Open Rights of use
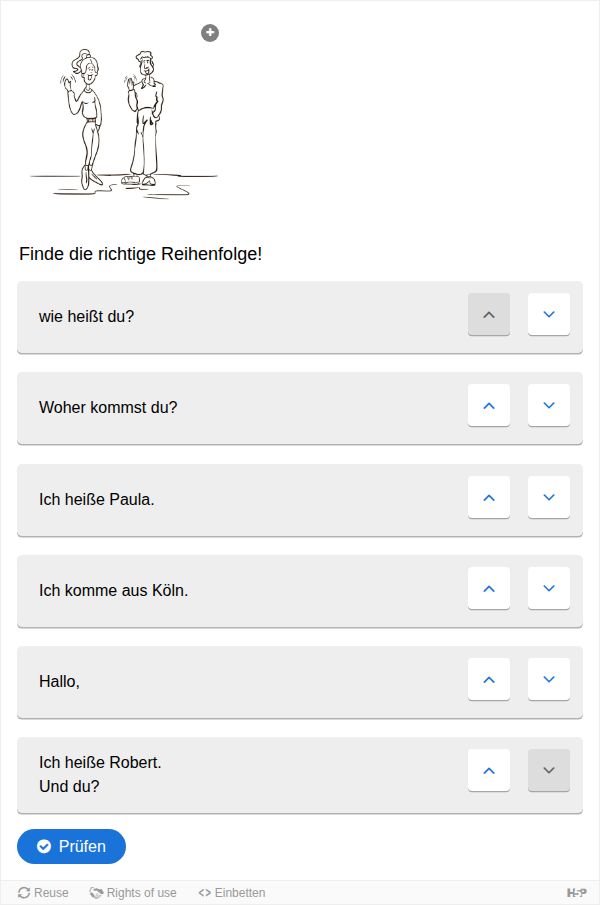This screenshot has width=600, height=905. [x=133, y=892]
